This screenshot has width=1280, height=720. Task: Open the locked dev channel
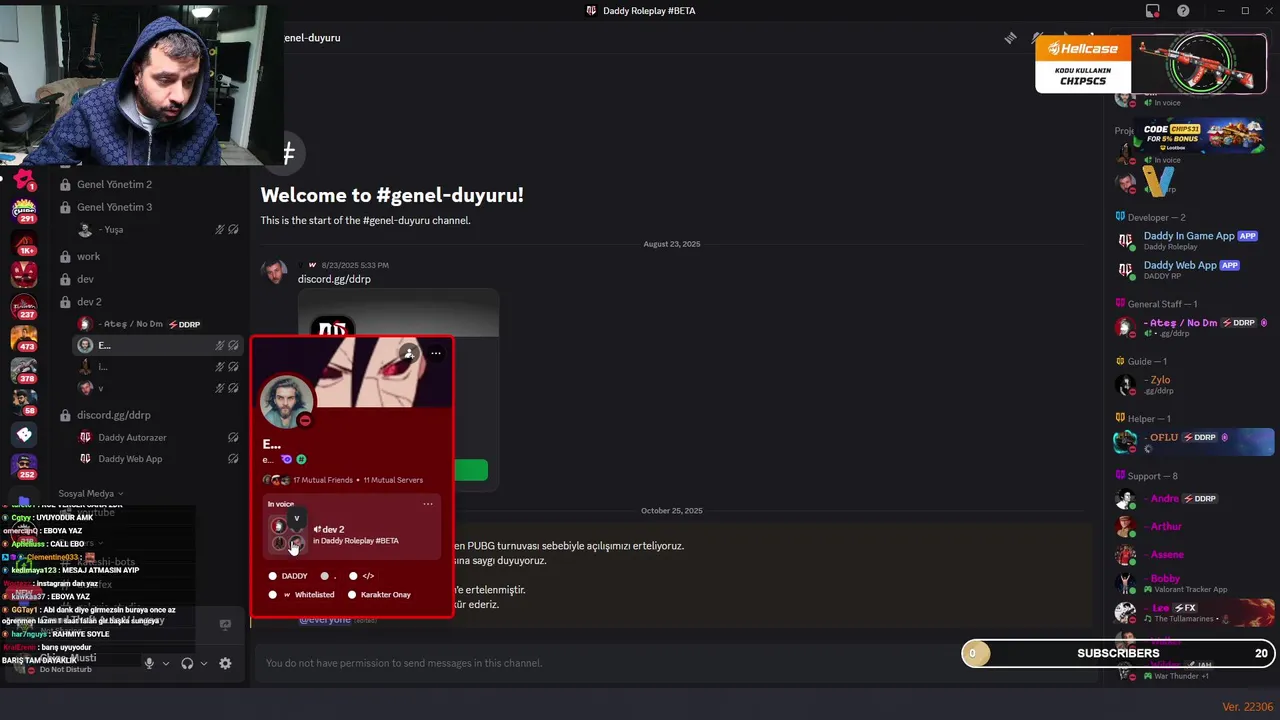[x=150, y=279]
